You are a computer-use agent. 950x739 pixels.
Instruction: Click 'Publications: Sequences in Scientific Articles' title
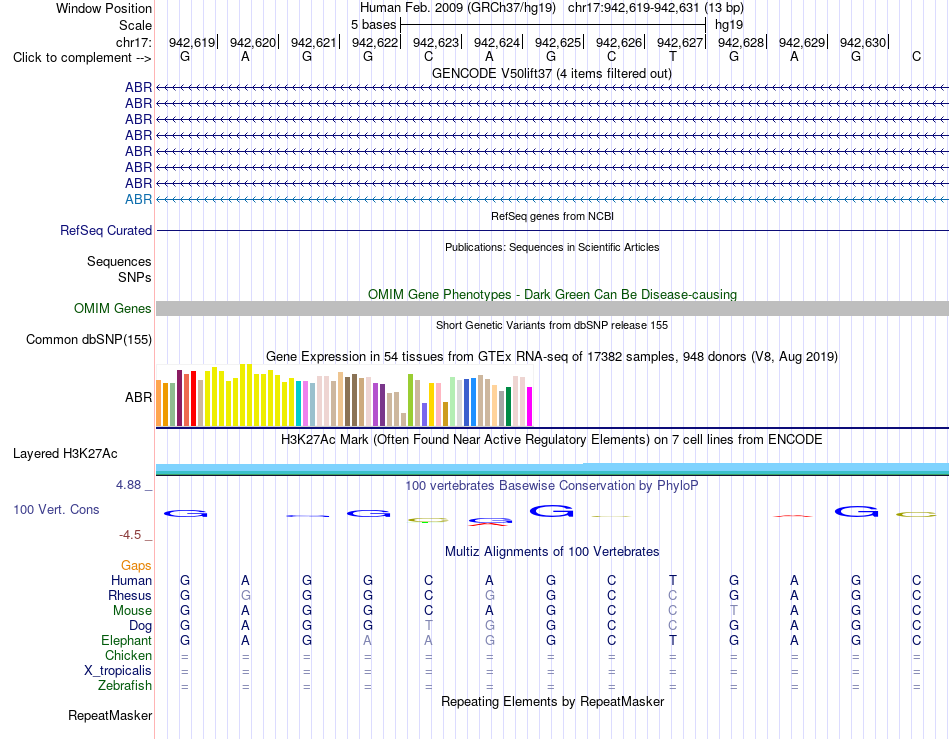point(552,247)
